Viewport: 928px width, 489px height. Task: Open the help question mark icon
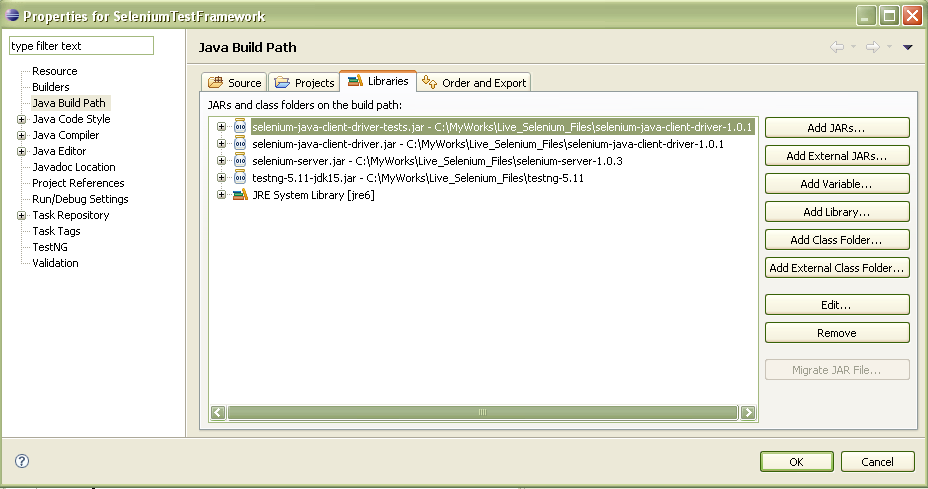[22, 461]
